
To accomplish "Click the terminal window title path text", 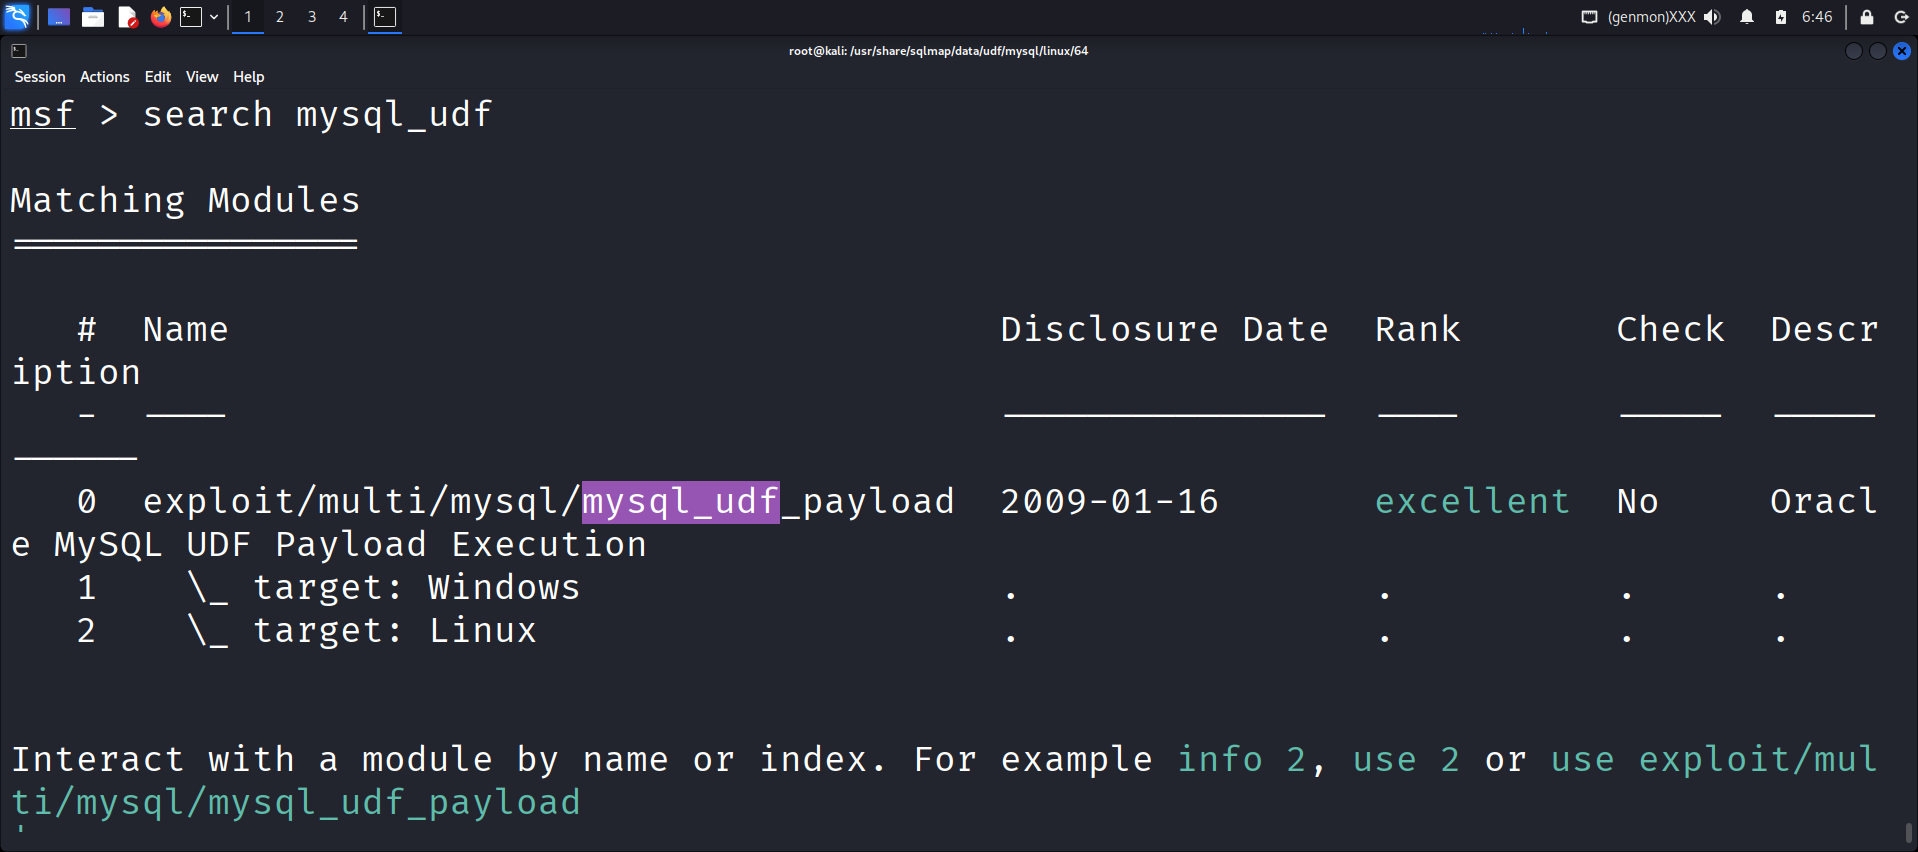I will [x=938, y=51].
